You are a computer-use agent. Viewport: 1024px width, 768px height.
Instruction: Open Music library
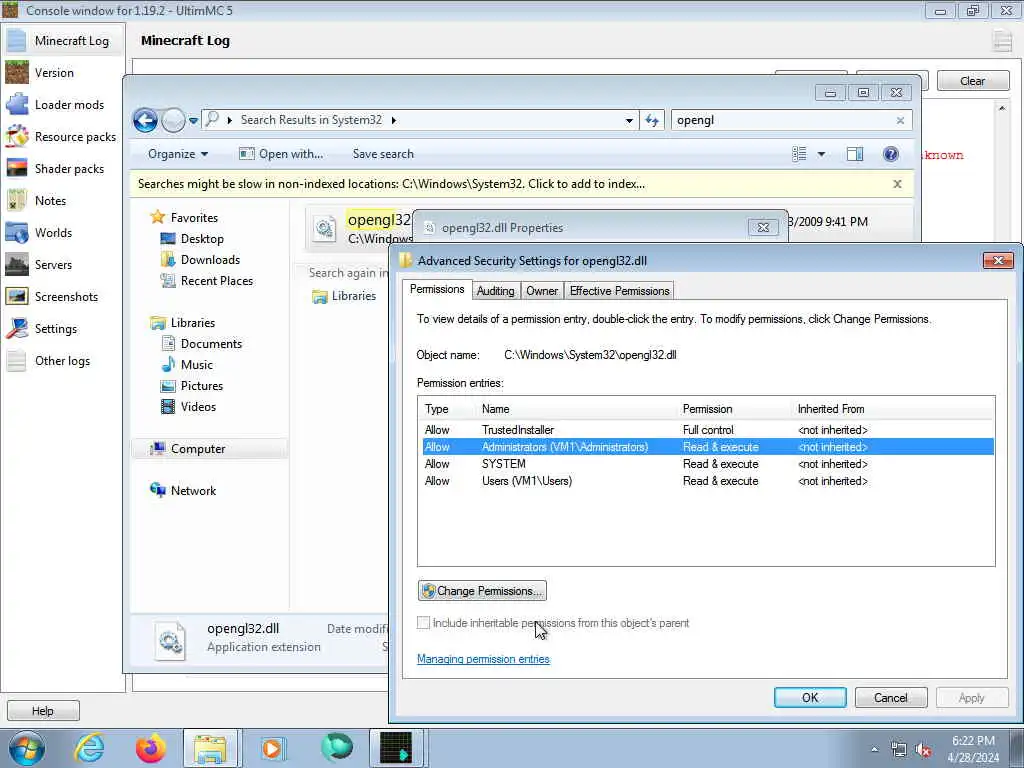197,364
